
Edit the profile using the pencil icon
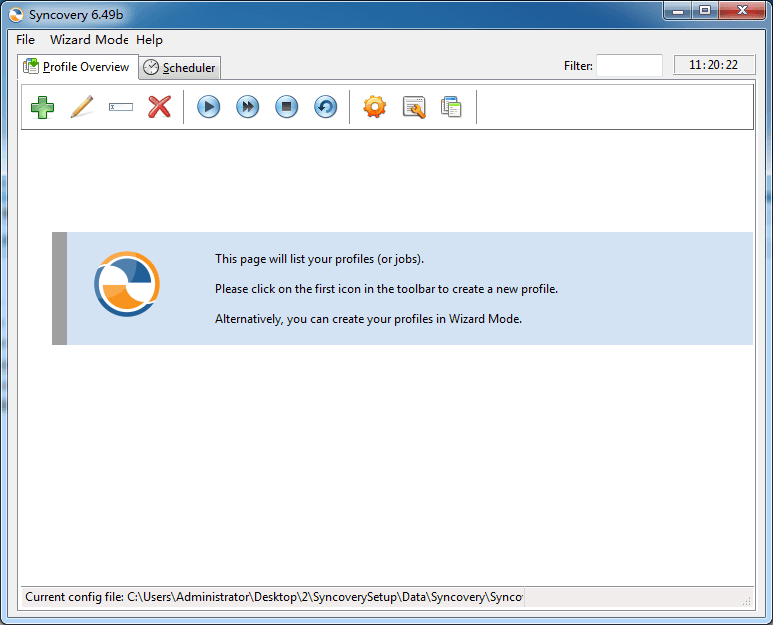pos(82,107)
